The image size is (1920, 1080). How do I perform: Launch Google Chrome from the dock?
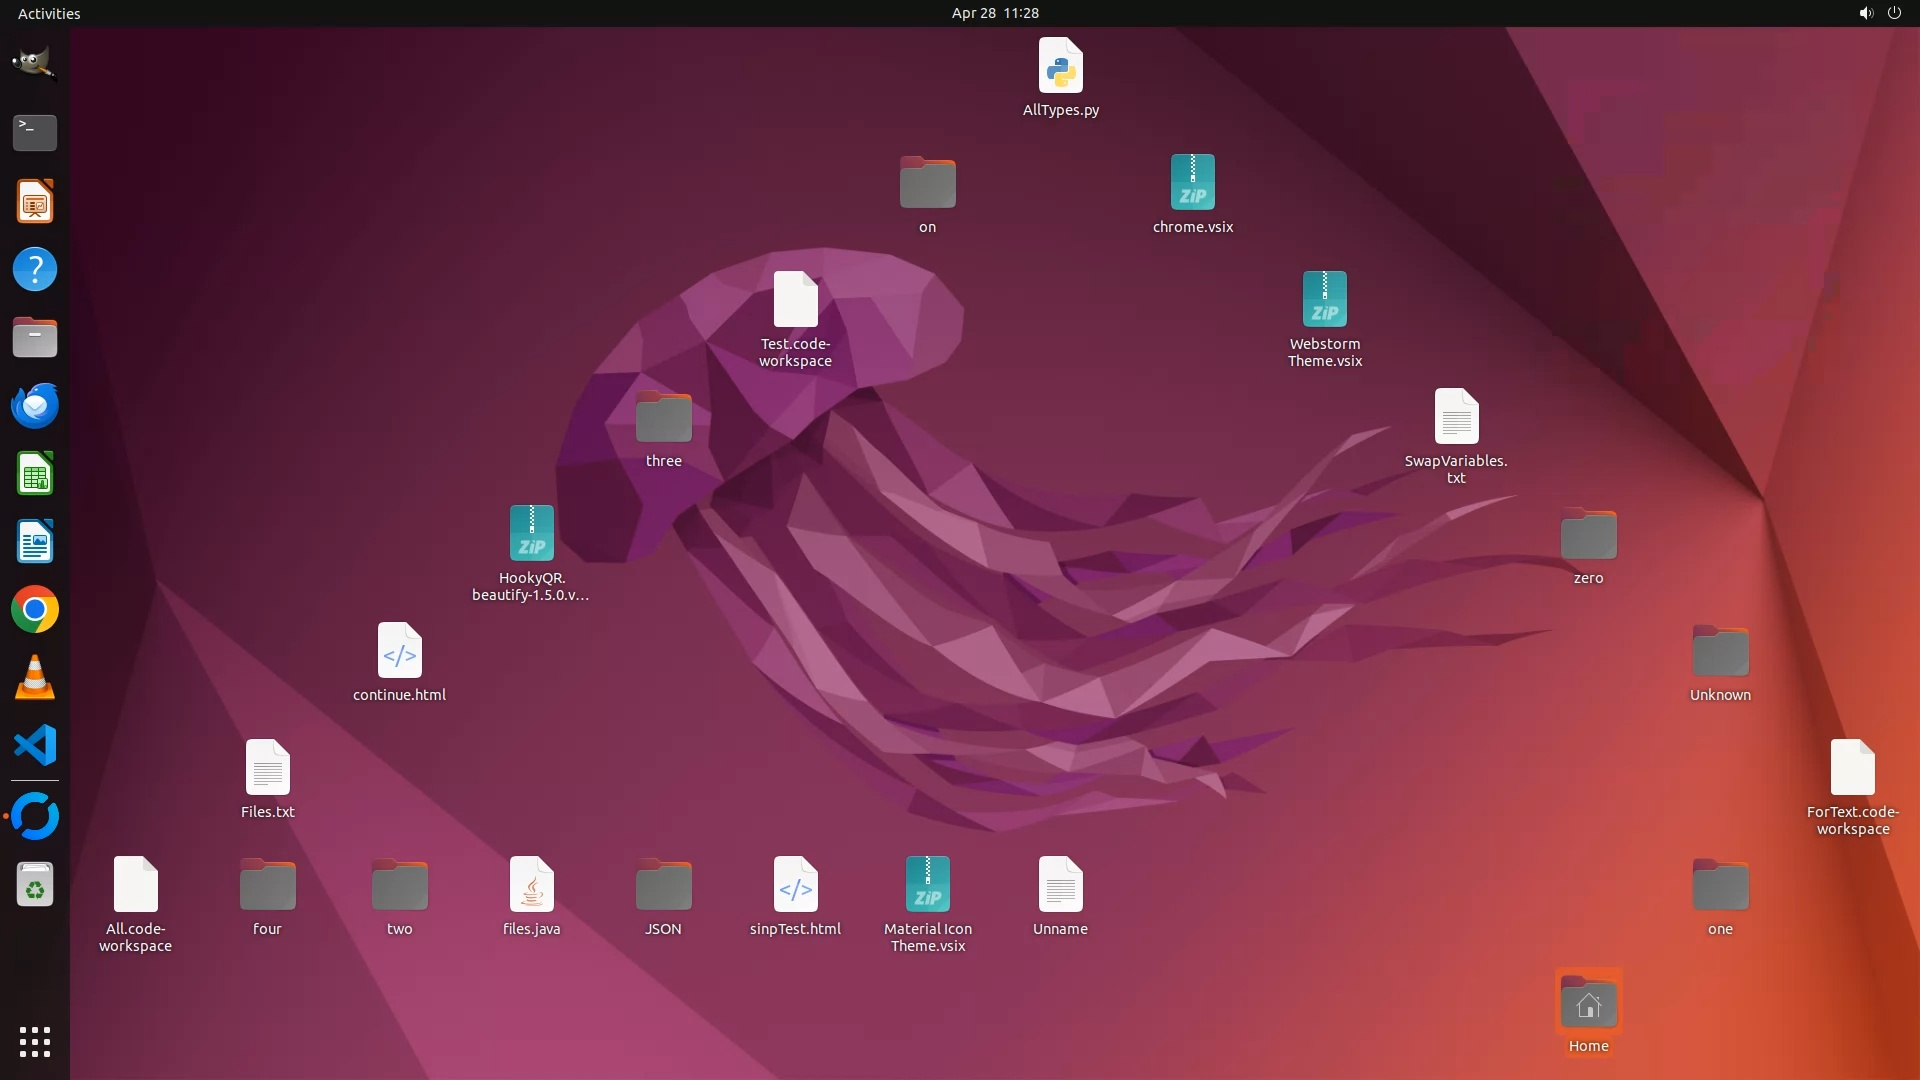tap(34, 610)
